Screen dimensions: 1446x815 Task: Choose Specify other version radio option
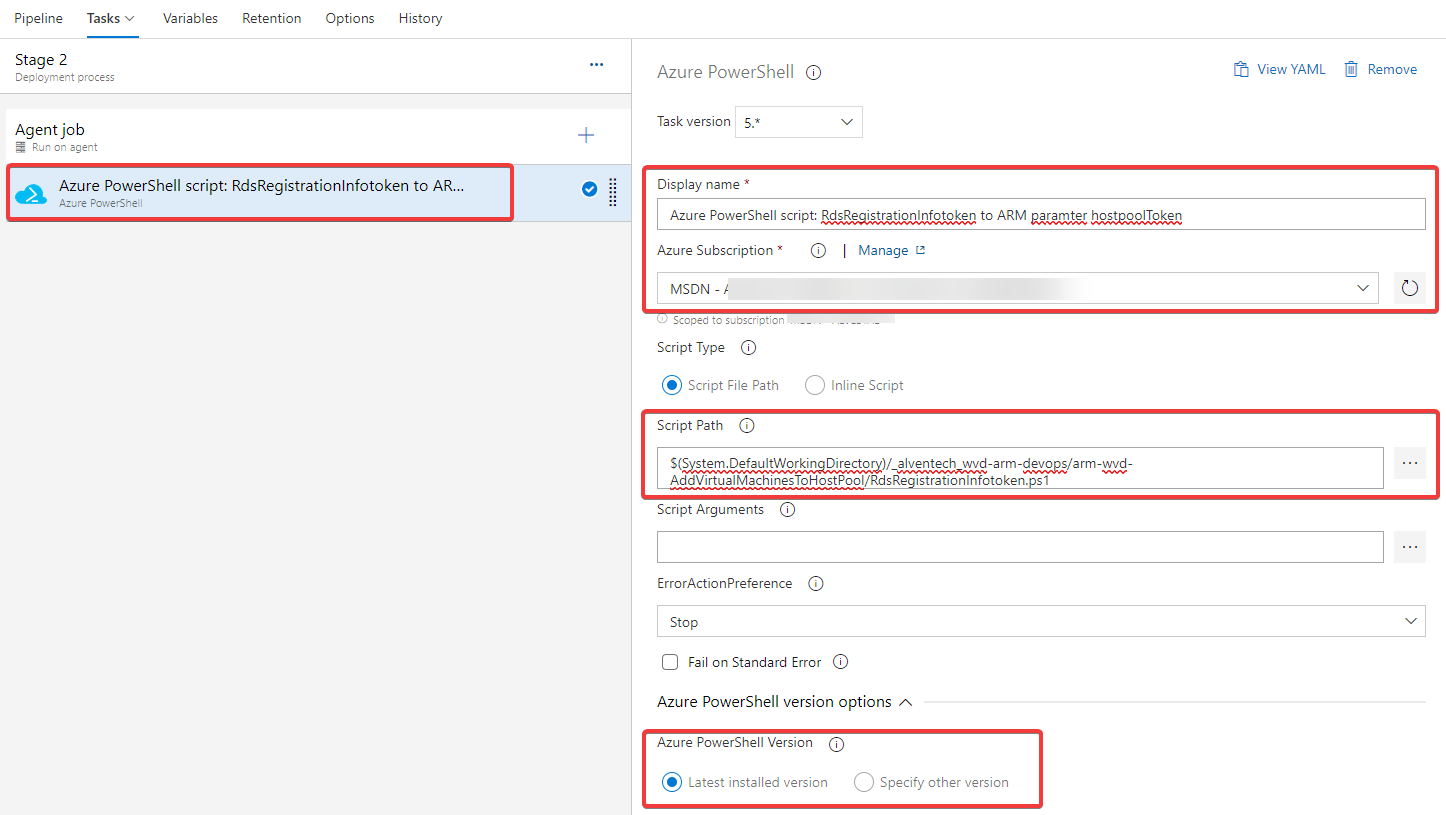coord(864,782)
